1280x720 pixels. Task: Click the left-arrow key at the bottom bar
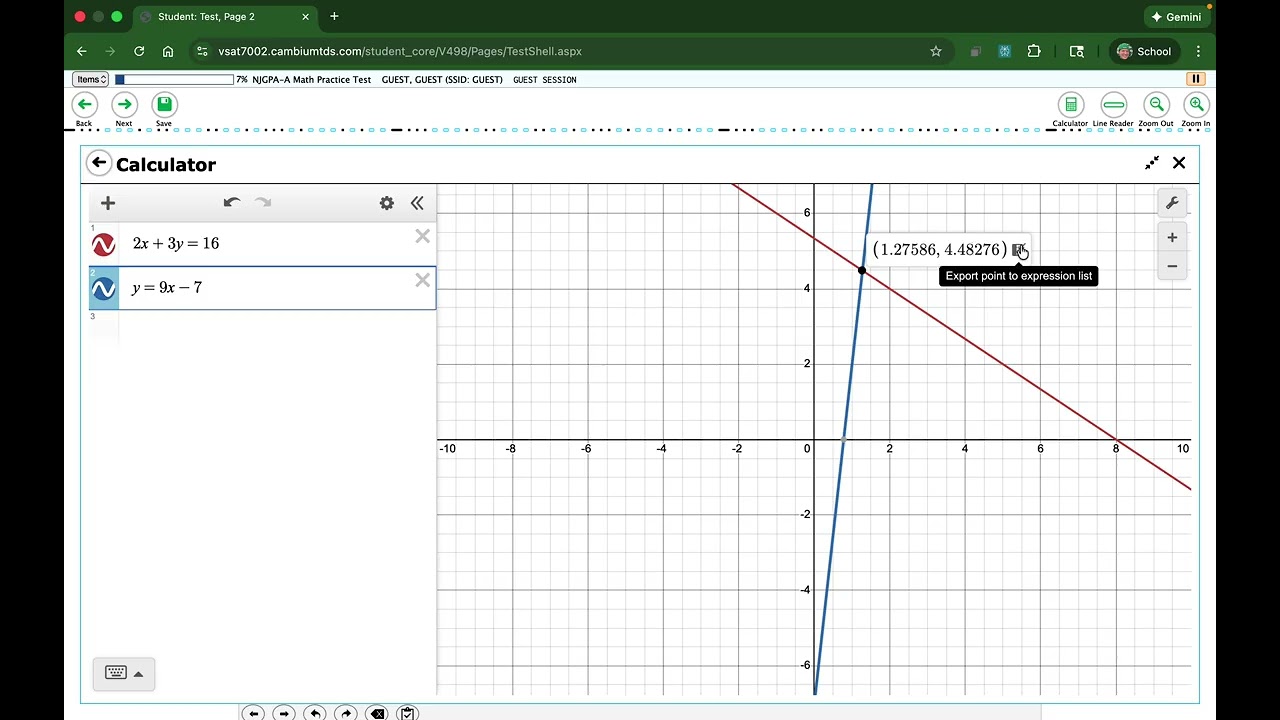(254, 713)
